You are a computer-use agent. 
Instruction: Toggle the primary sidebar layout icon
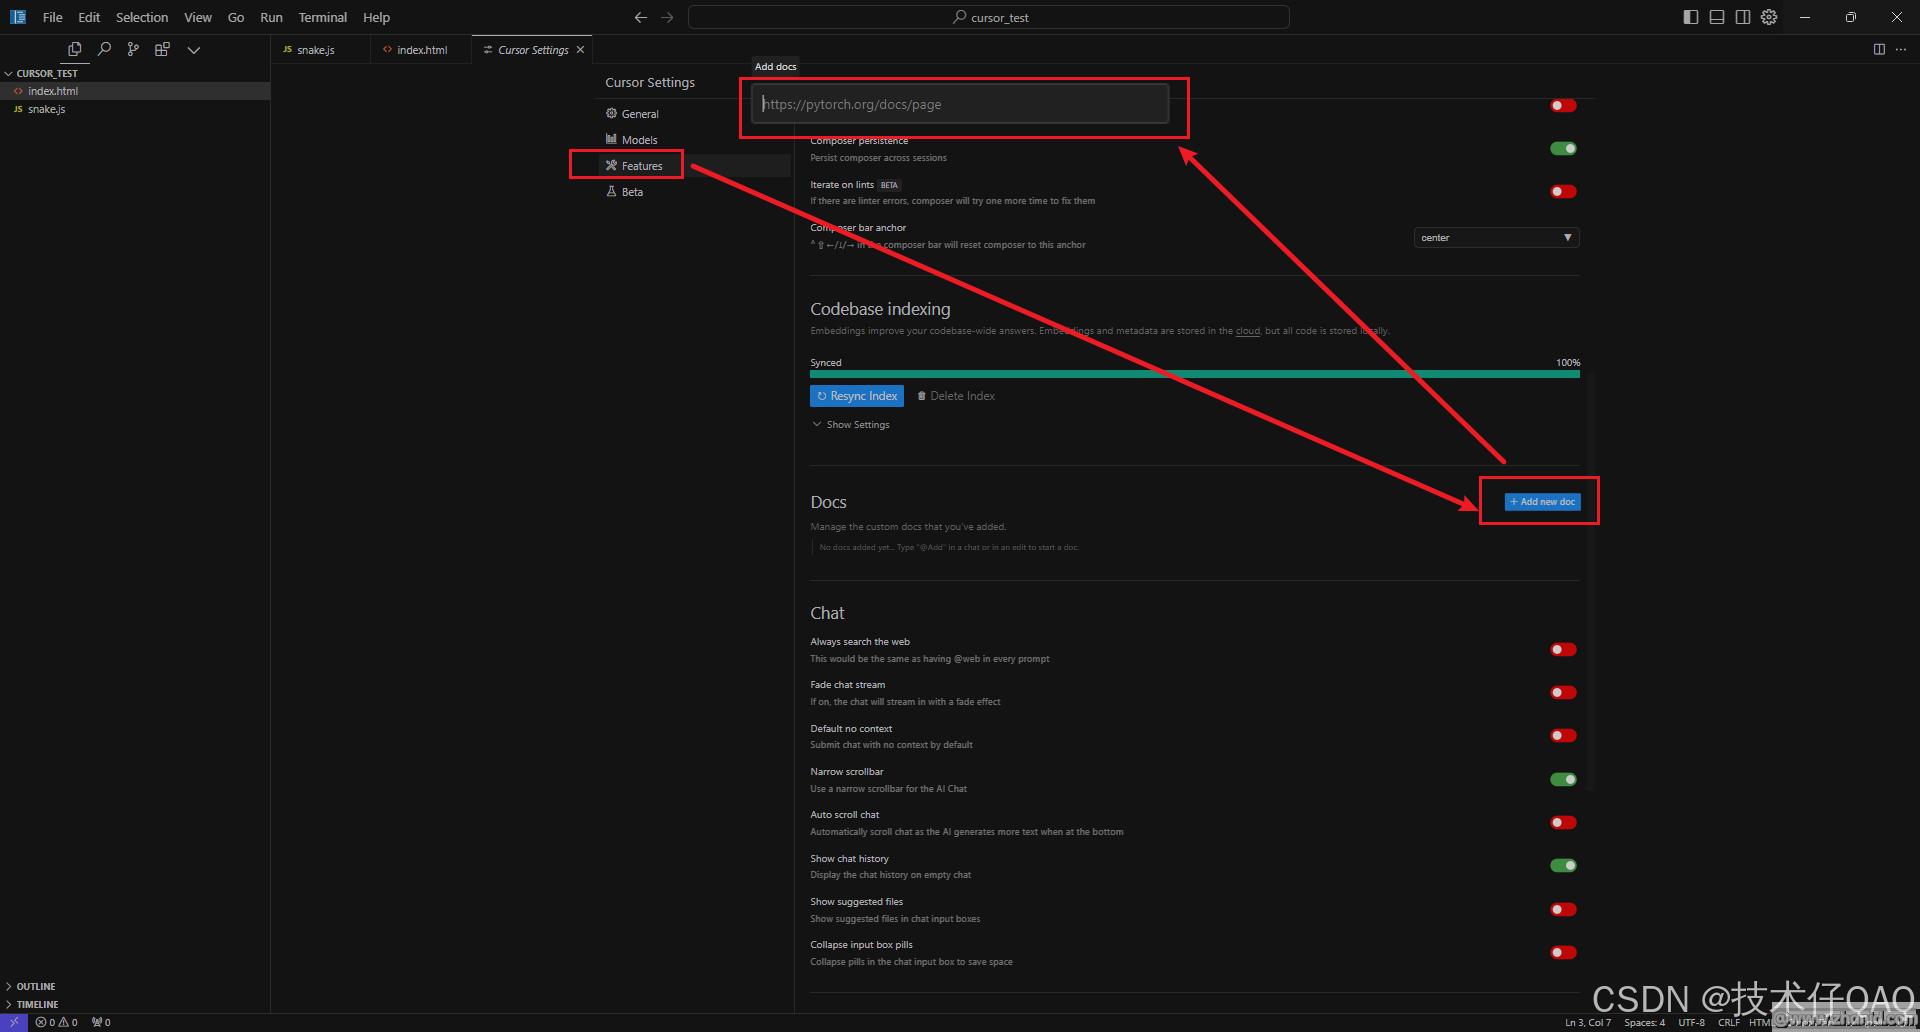click(x=1690, y=17)
